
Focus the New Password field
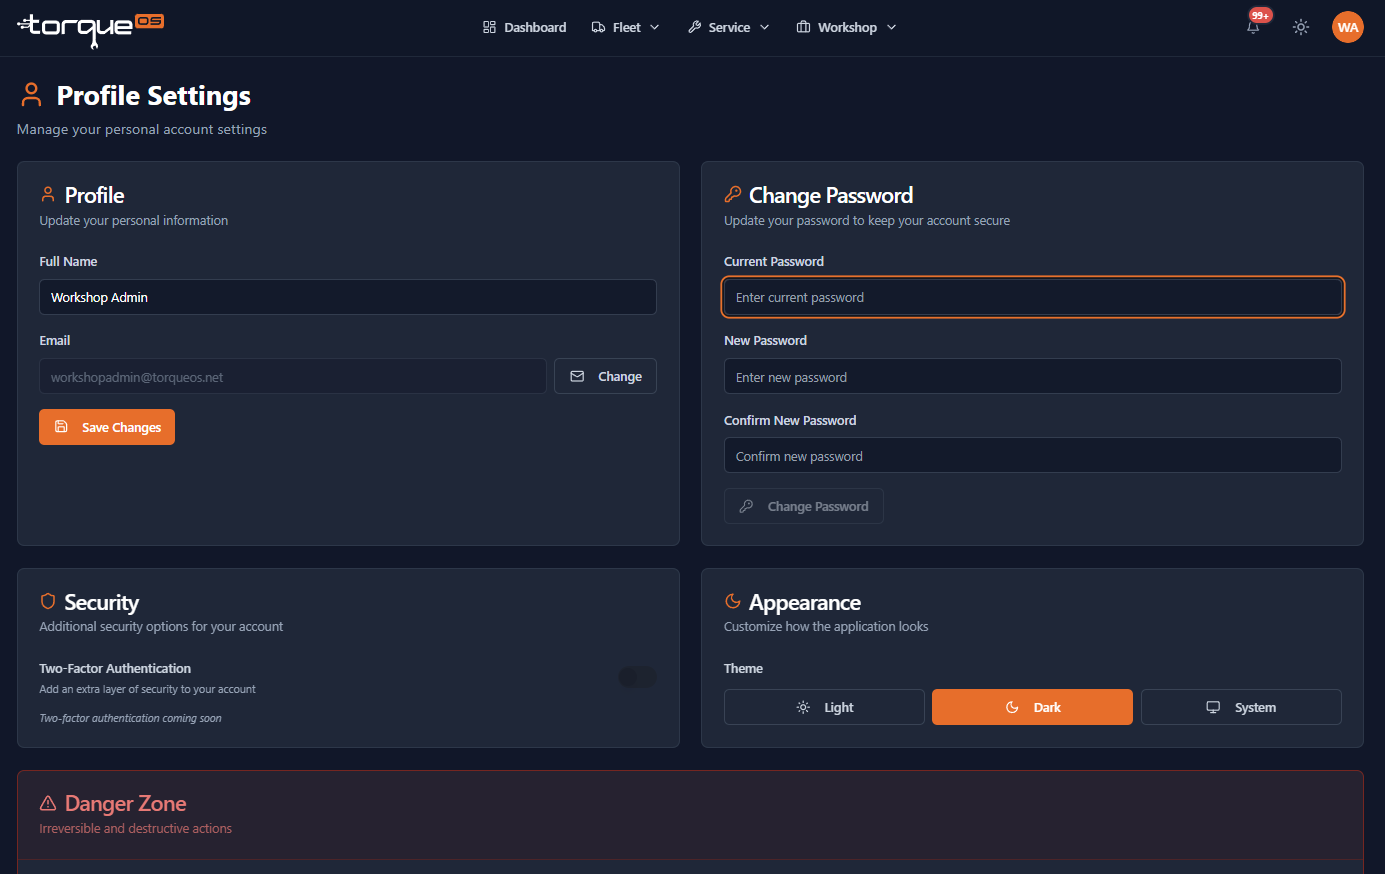[1033, 376]
